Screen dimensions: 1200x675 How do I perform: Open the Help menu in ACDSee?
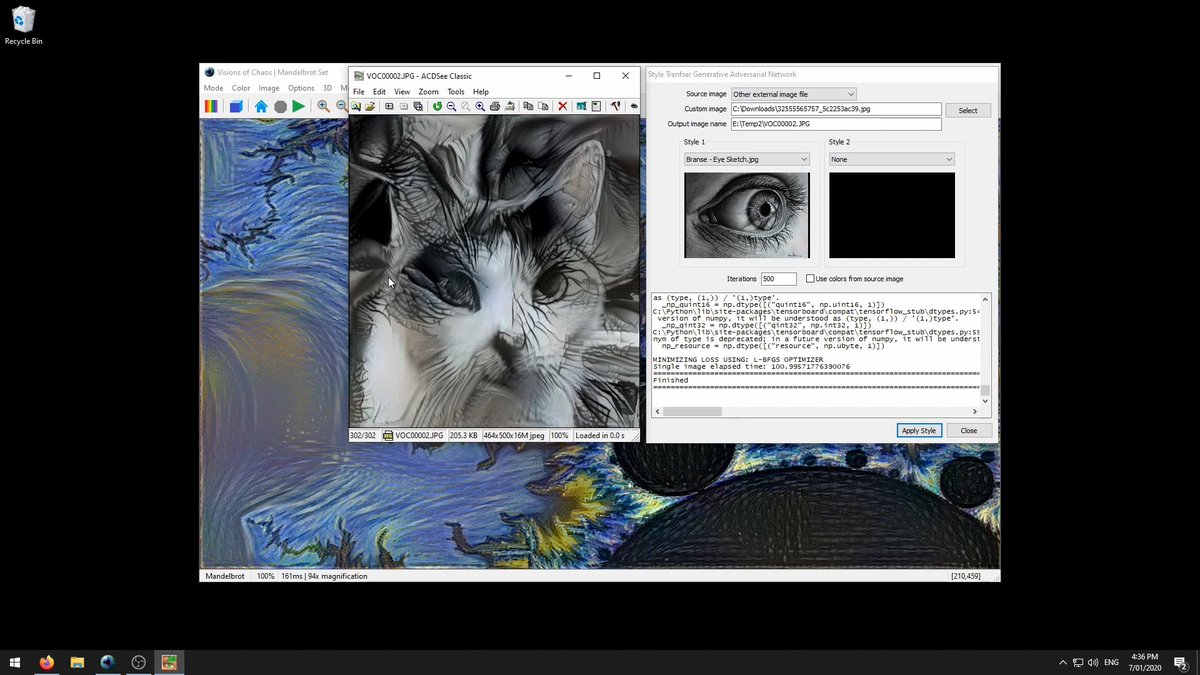pyautogui.click(x=480, y=91)
